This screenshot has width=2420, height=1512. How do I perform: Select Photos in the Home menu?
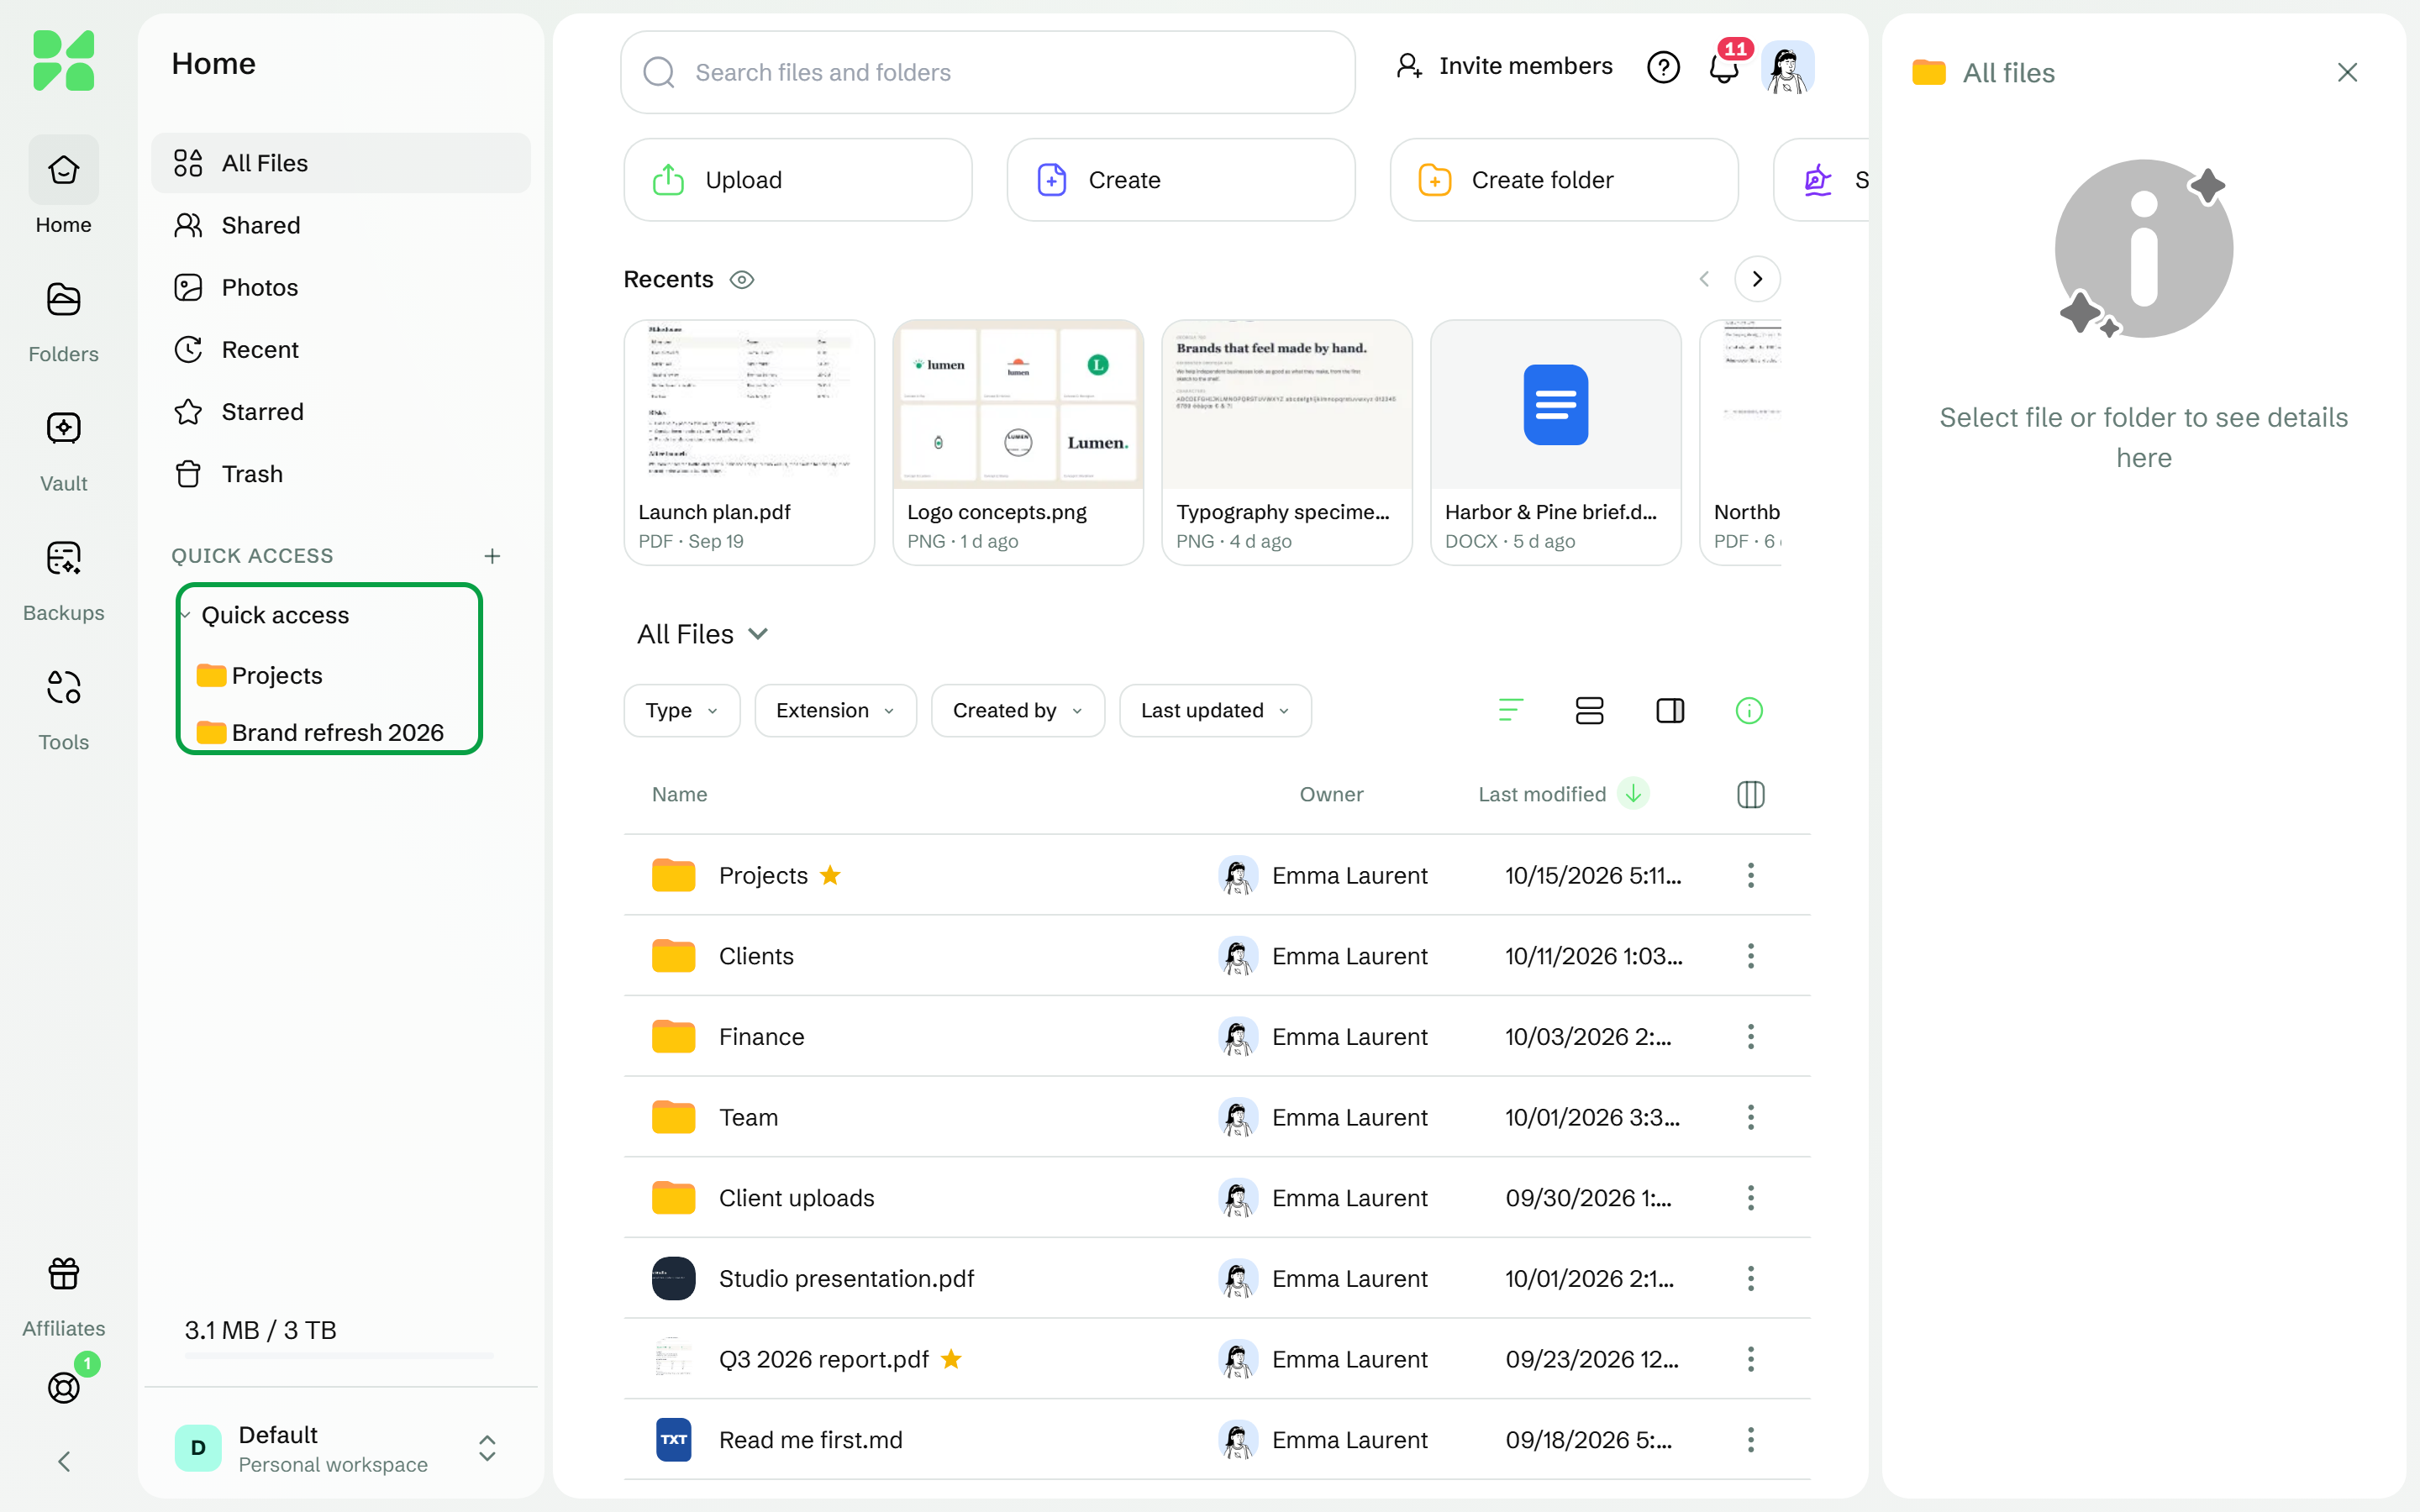[340, 287]
